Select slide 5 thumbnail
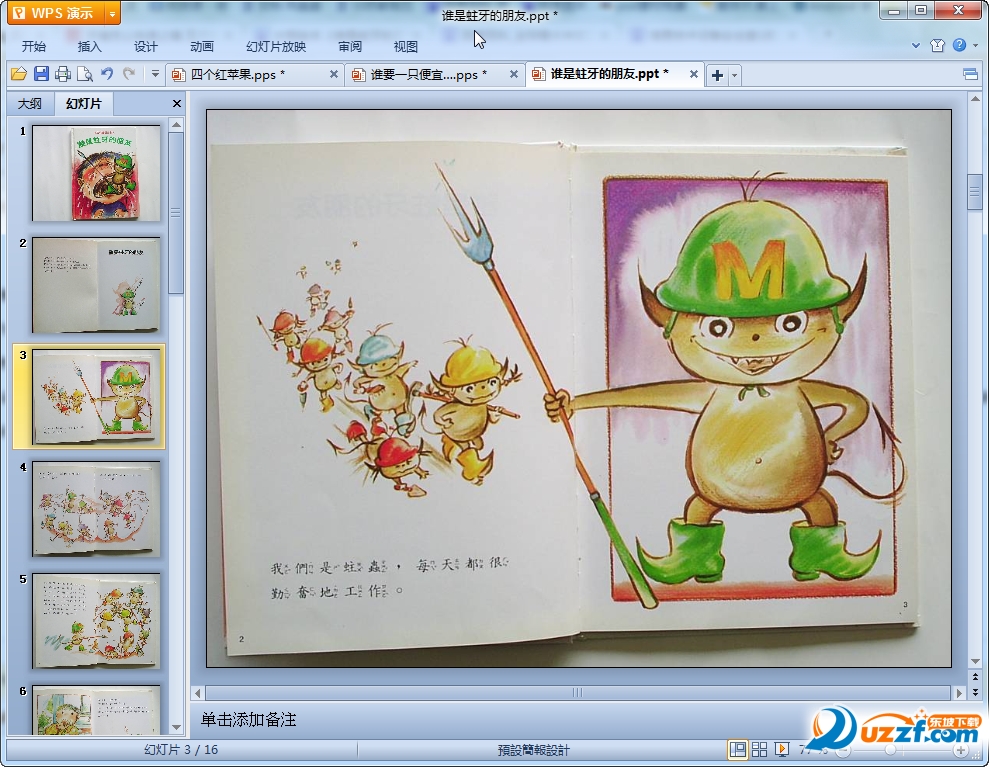 click(96, 621)
